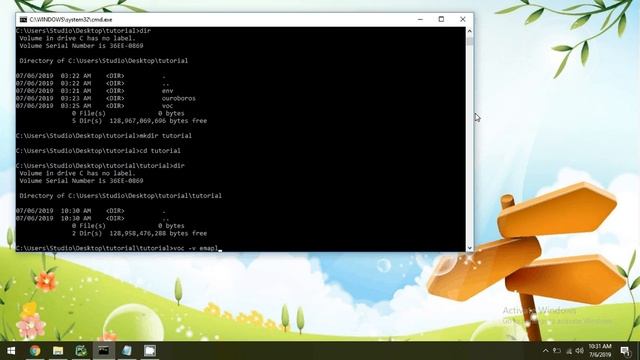Screen dimensions: 640x360
Task: Maximize the cmd.exe window
Action: click(x=441, y=19)
